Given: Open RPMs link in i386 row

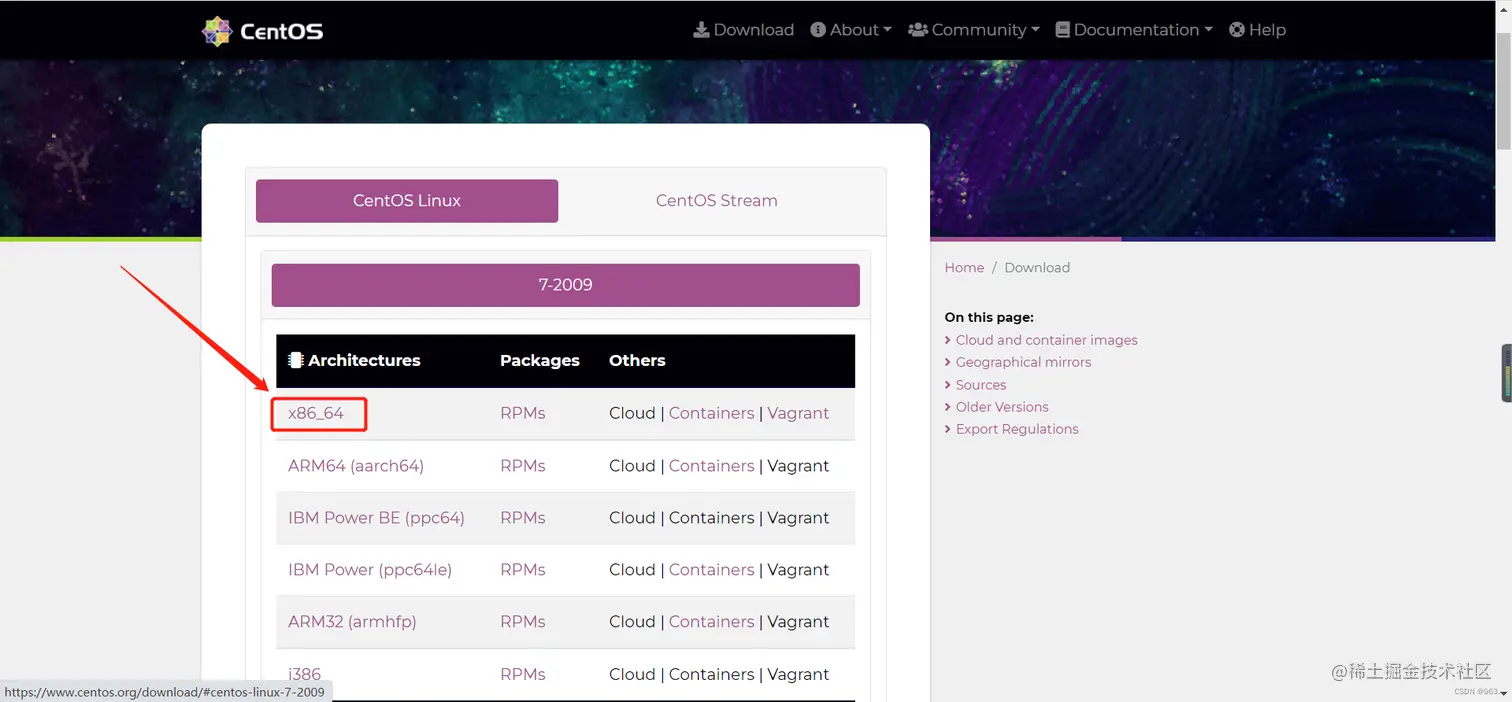Looking at the screenshot, I should click(523, 674).
